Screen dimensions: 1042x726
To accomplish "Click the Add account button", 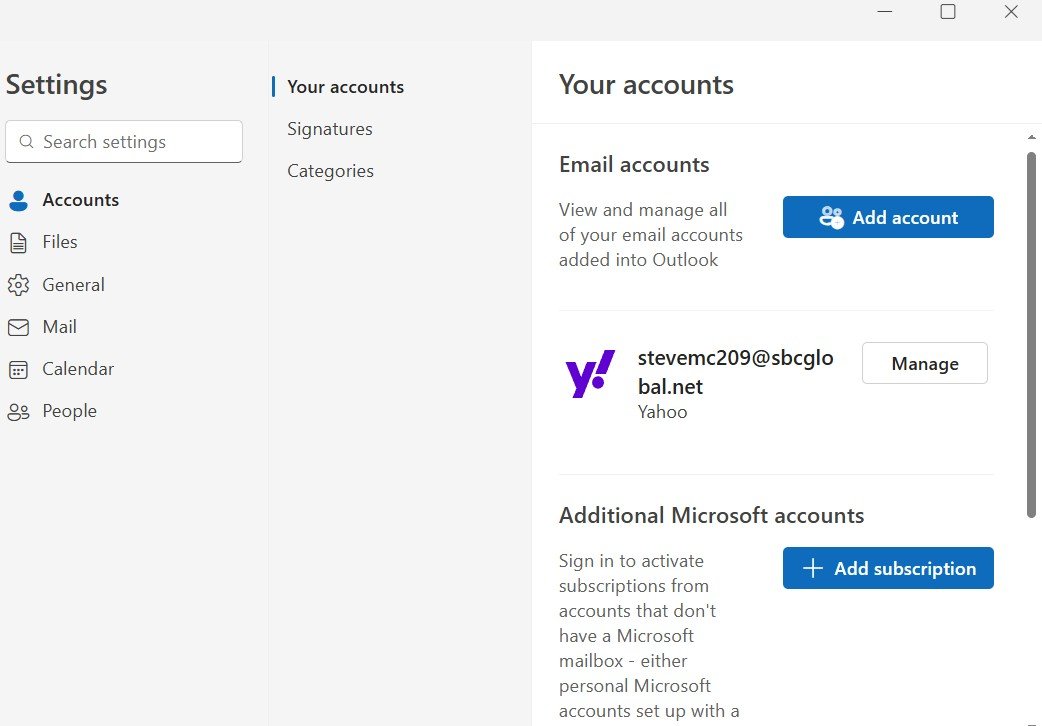I will tap(888, 216).
